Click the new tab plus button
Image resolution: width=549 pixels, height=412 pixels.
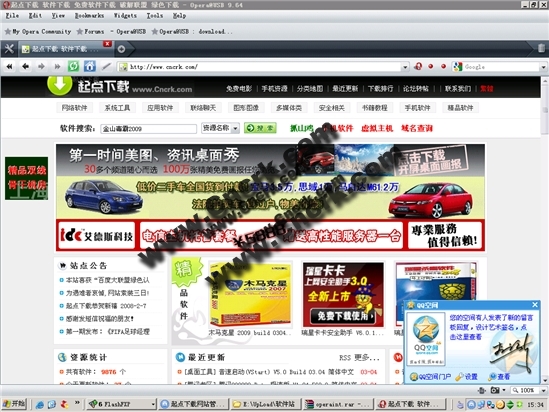[121, 49]
